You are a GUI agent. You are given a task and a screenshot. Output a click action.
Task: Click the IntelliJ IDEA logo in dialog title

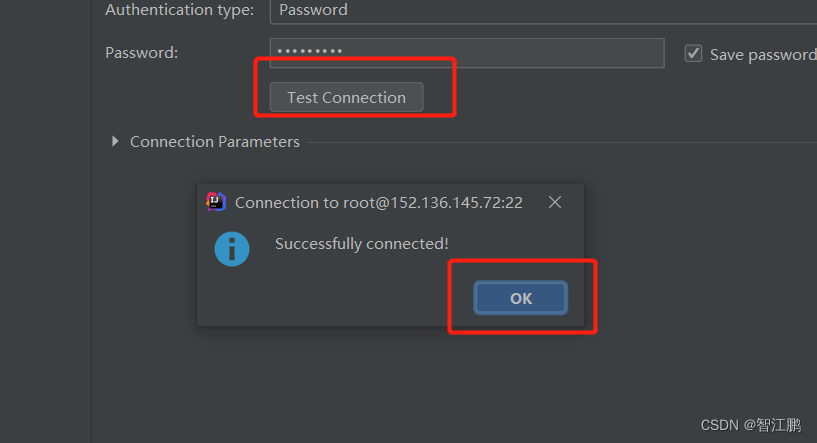point(216,202)
